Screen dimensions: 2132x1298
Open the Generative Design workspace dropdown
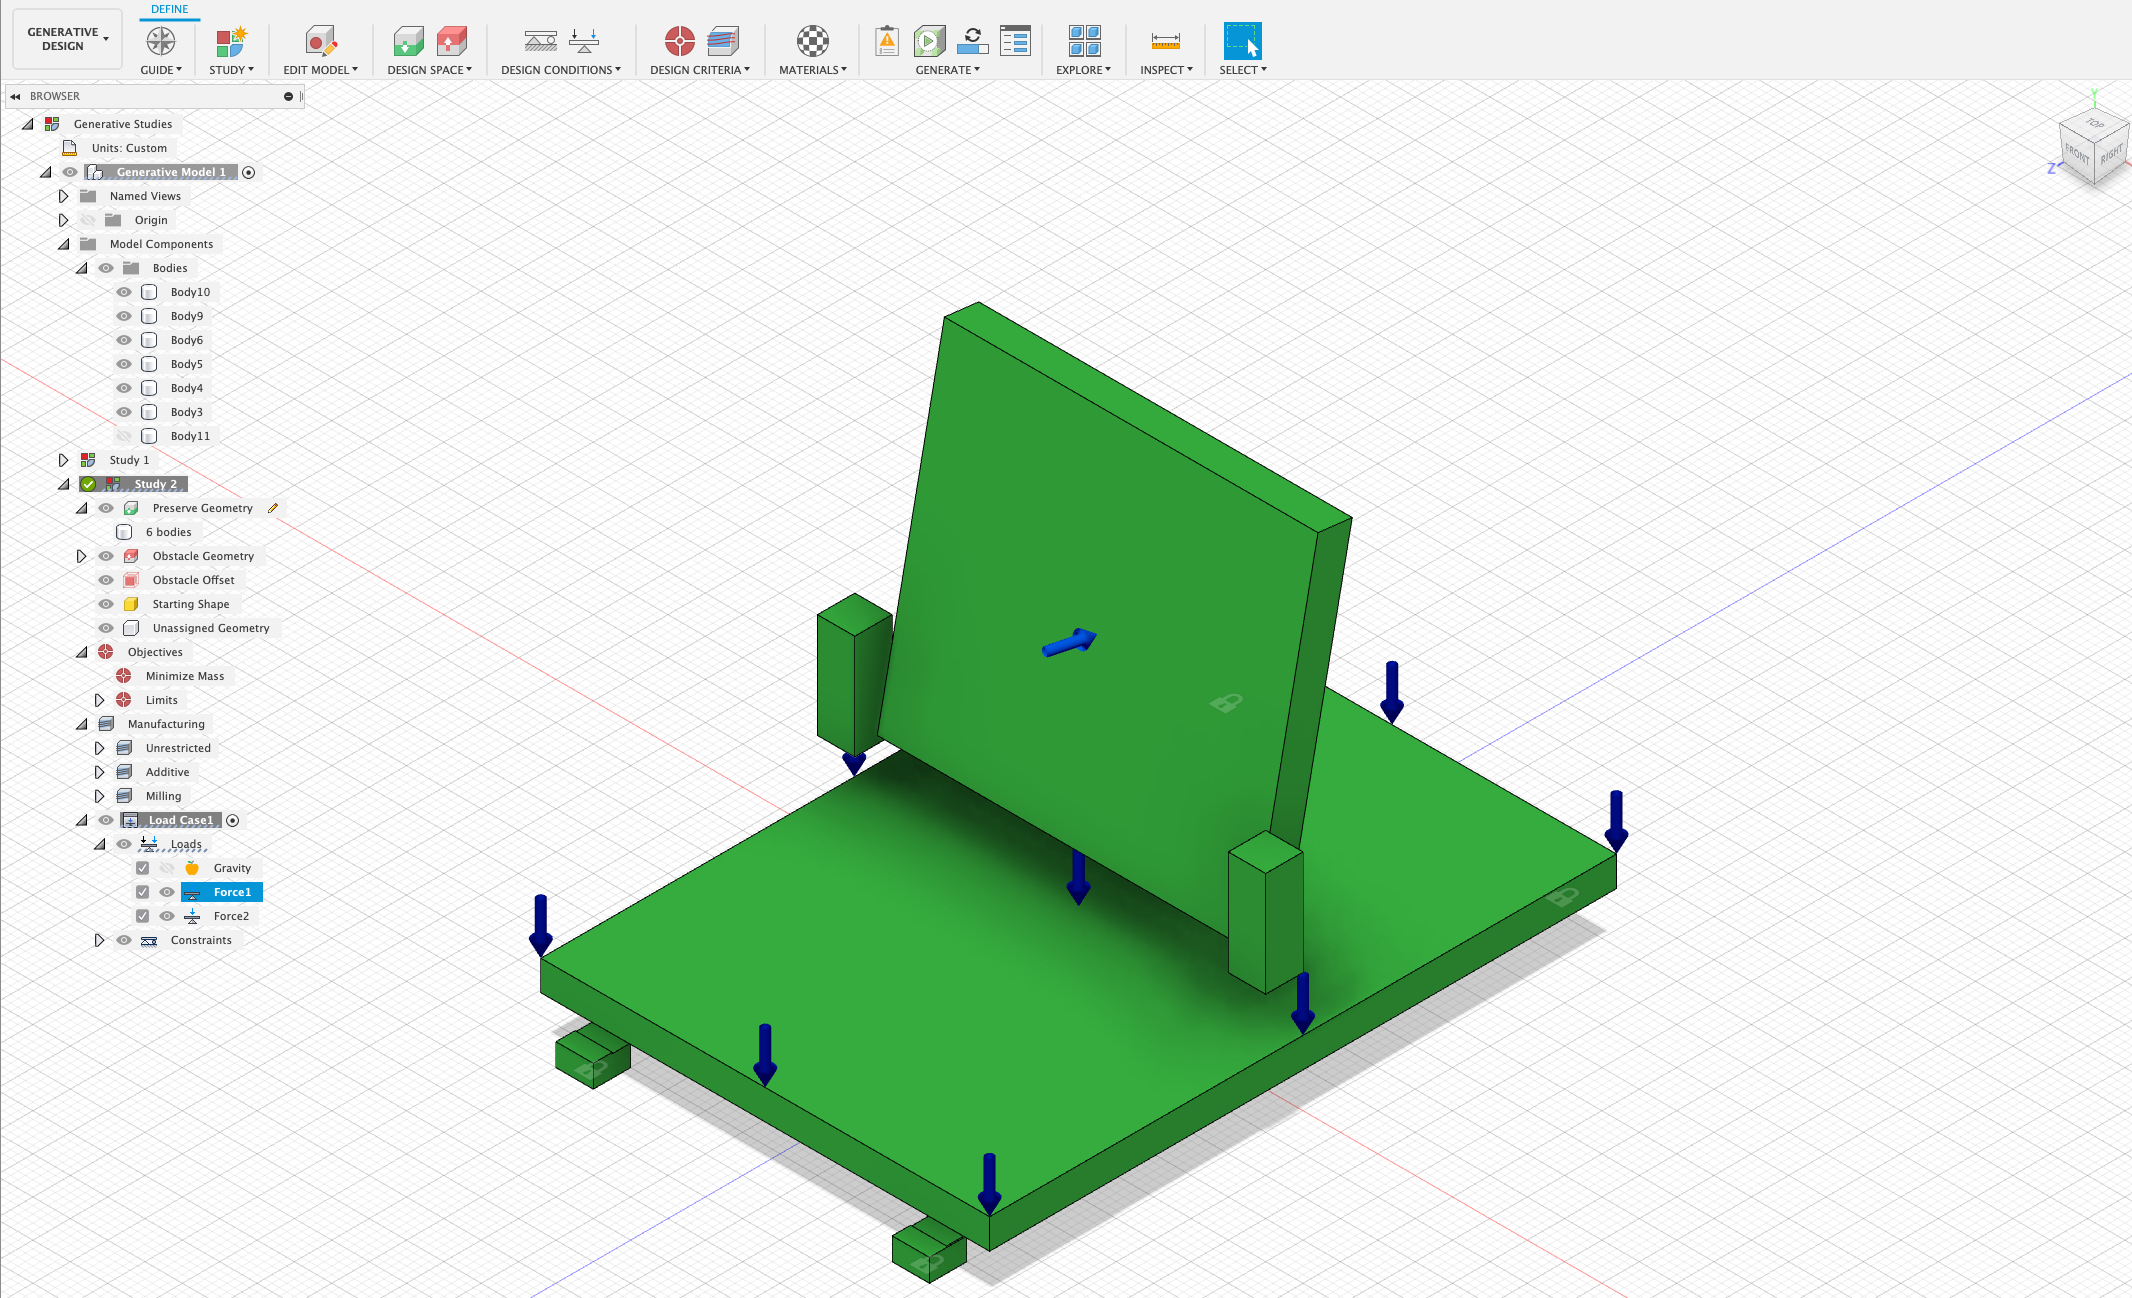67,39
